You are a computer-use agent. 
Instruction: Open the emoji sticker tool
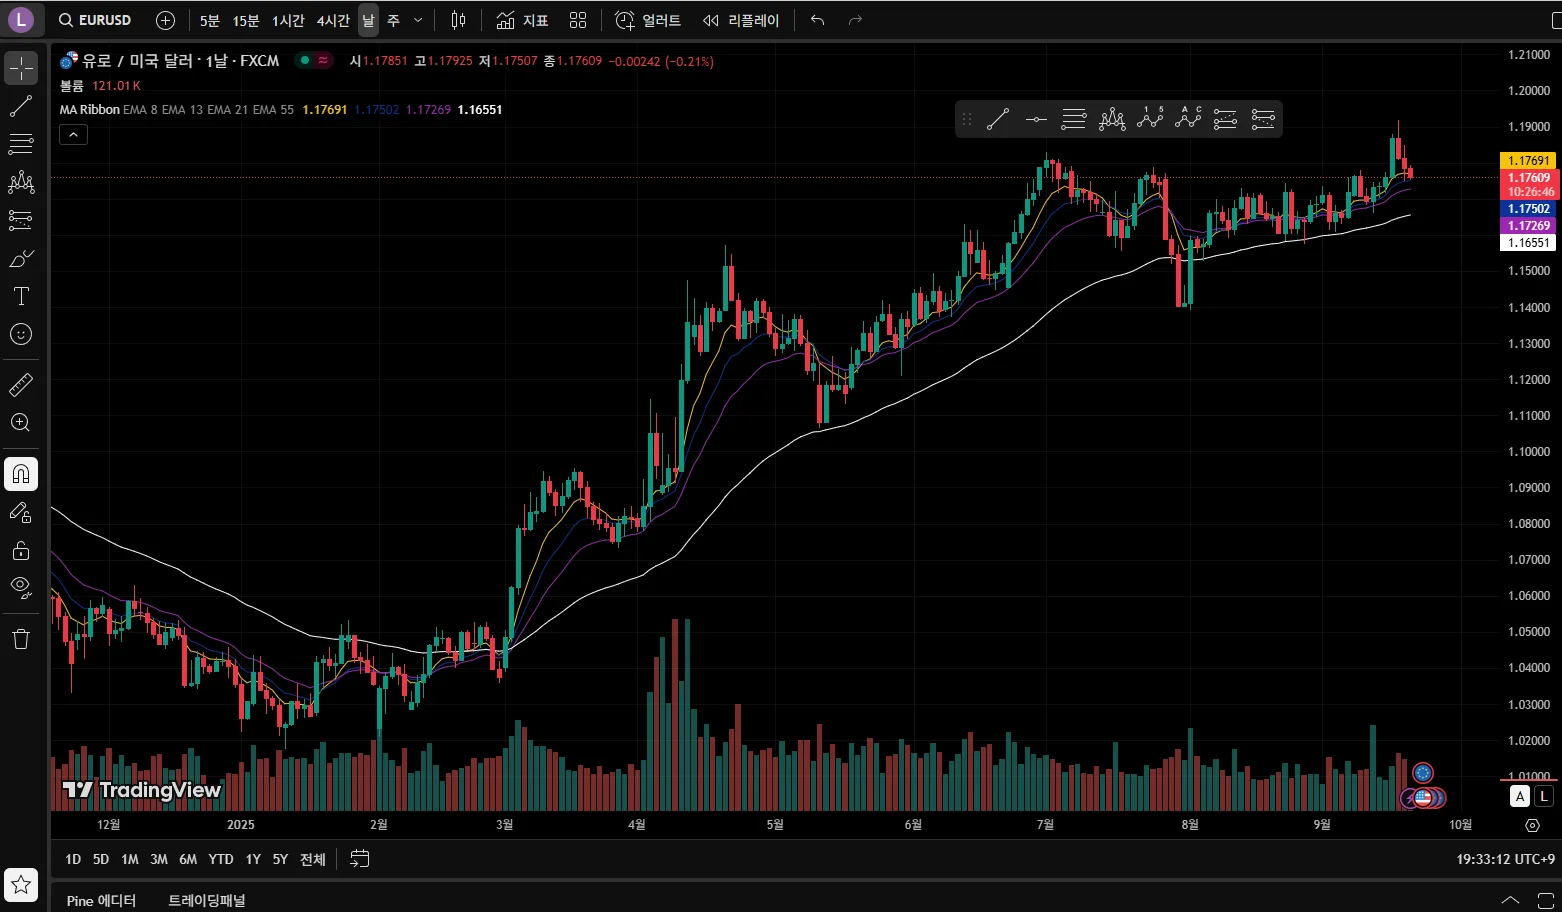point(21,334)
